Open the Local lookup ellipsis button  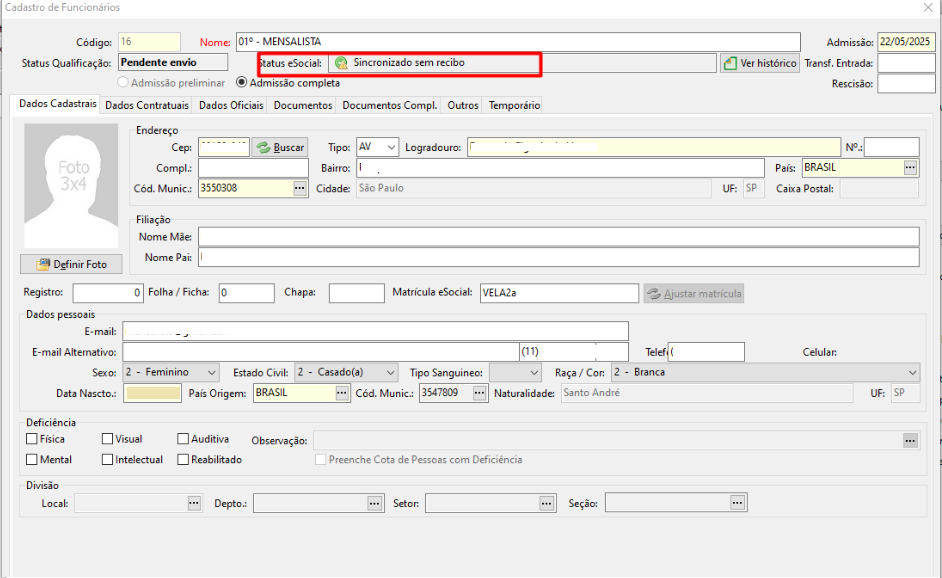point(193,503)
